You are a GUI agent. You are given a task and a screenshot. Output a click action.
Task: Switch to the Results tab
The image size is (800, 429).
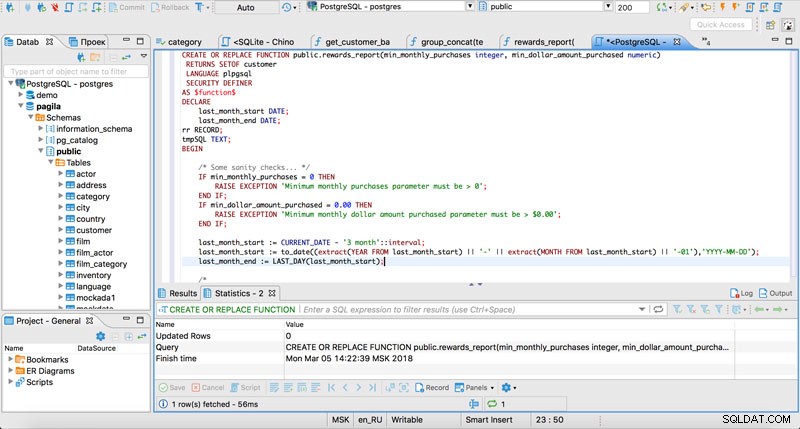pyautogui.click(x=177, y=293)
